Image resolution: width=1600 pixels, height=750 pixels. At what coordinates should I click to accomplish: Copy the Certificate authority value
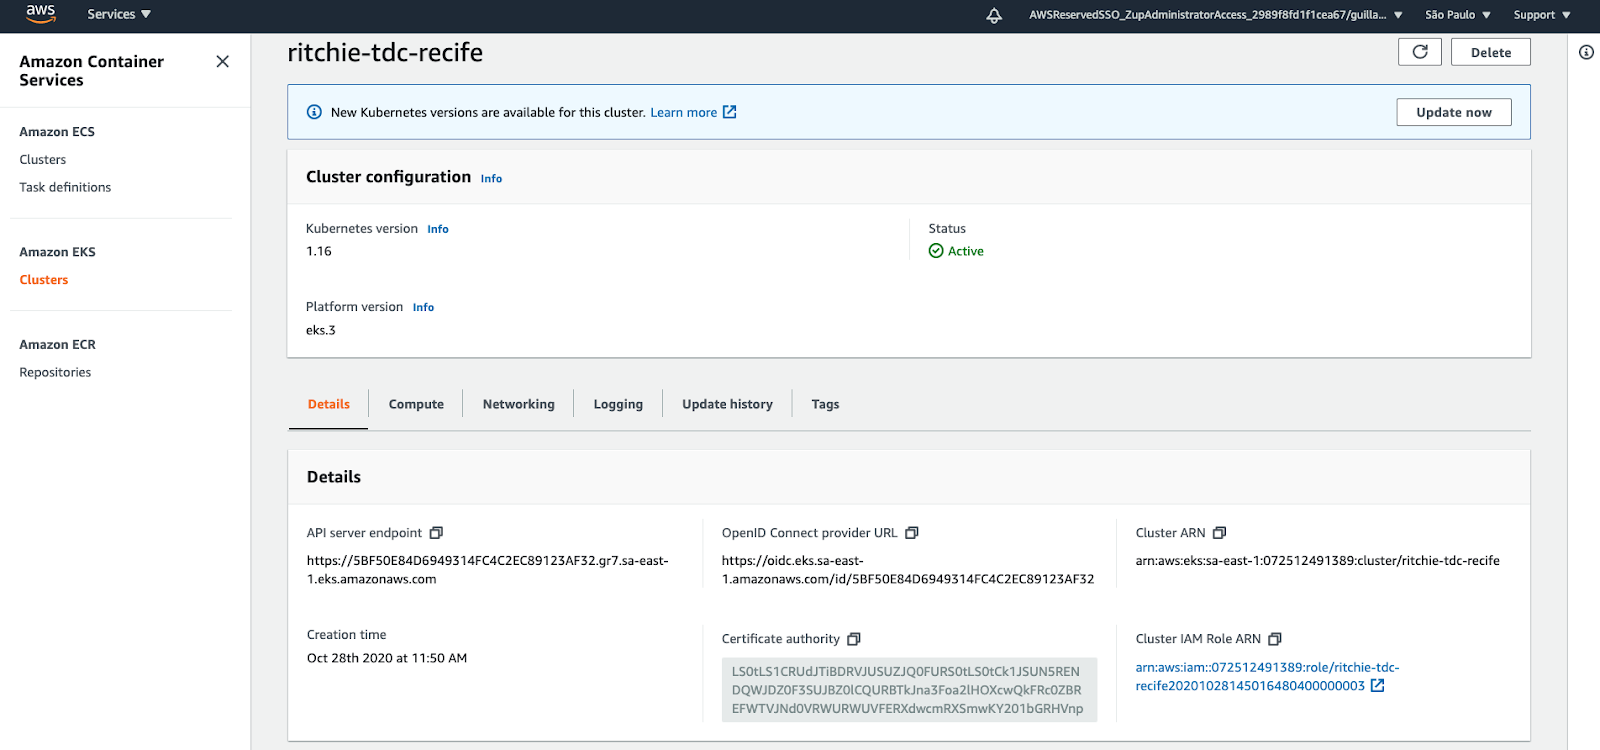coord(854,639)
